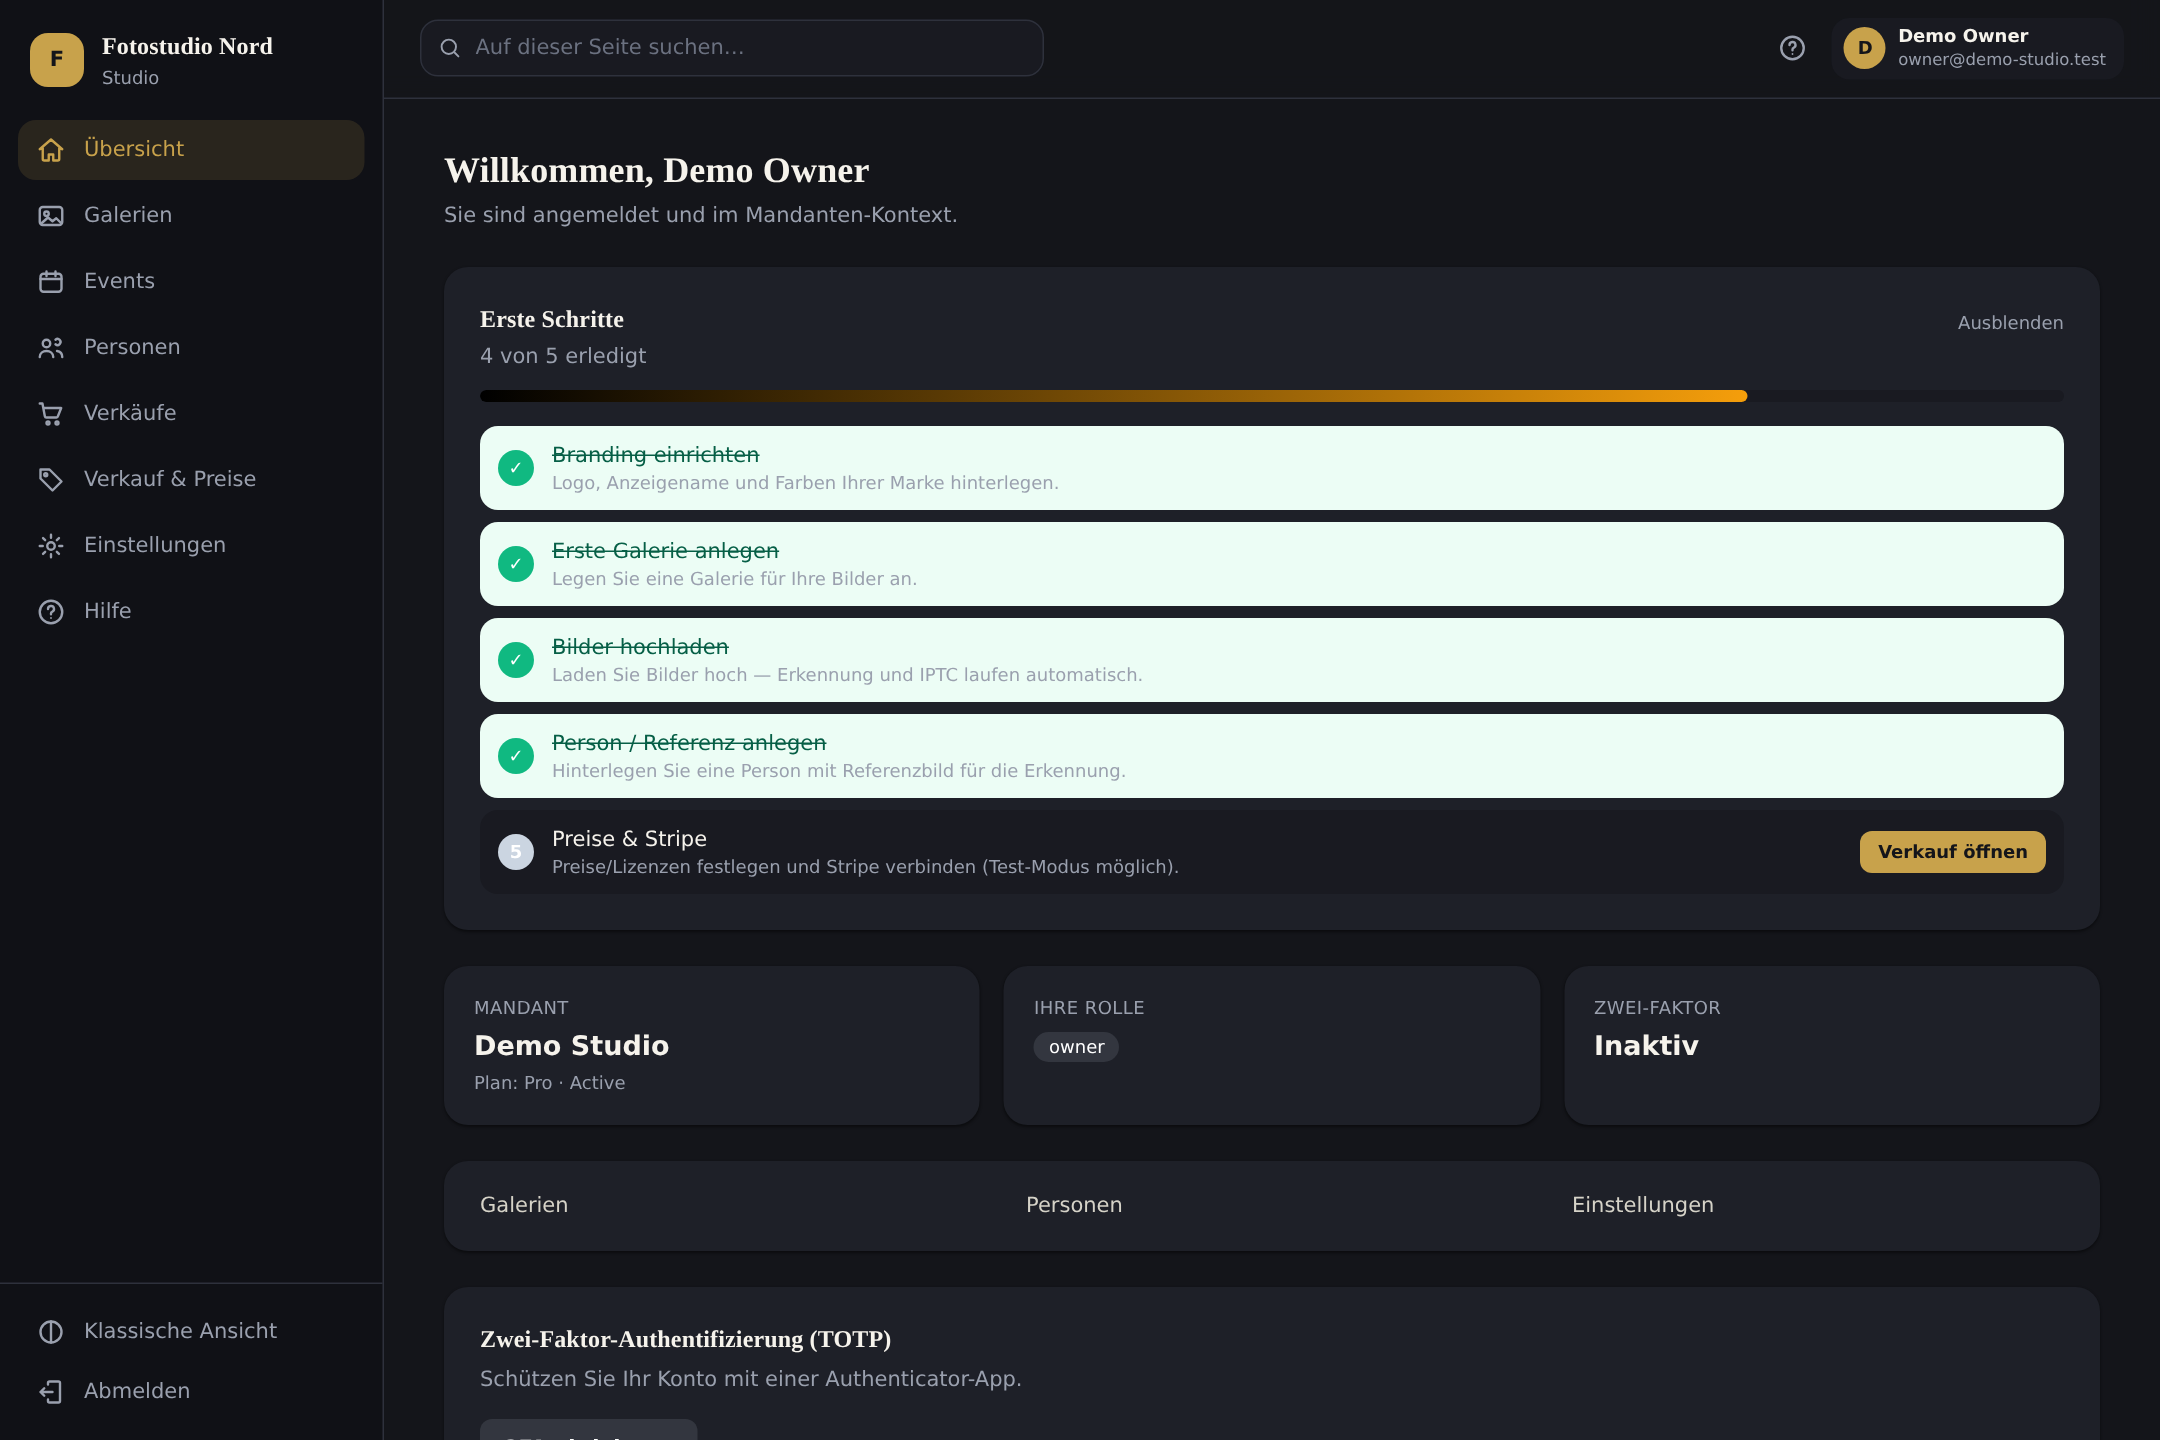Screen dimensions: 2160x1440
Task: Click the Person / Referenz anlegen step title
Action: (x=689, y=743)
